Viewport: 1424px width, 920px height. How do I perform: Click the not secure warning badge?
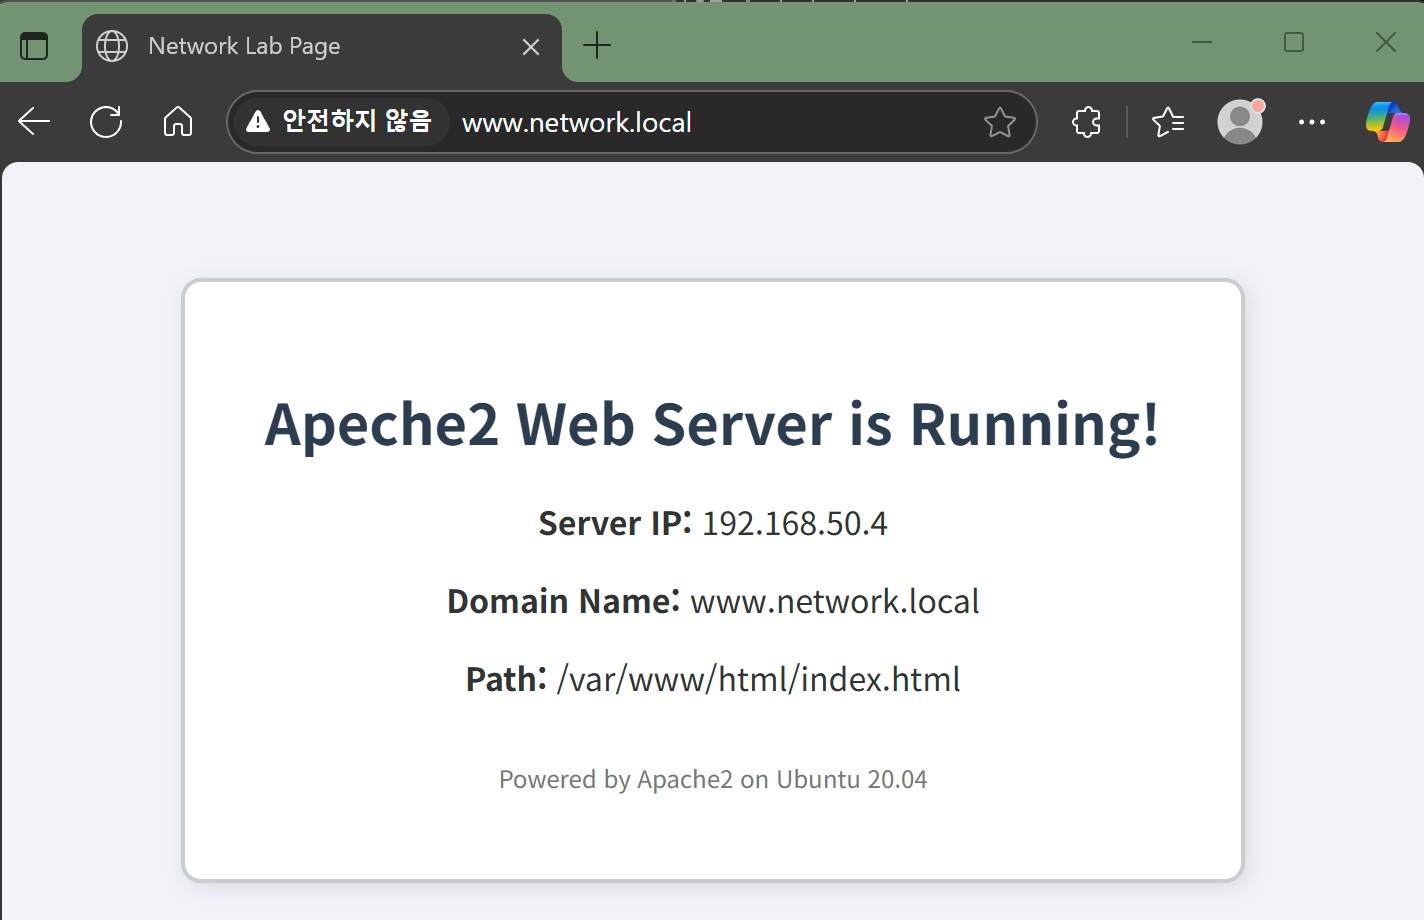[339, 122]
